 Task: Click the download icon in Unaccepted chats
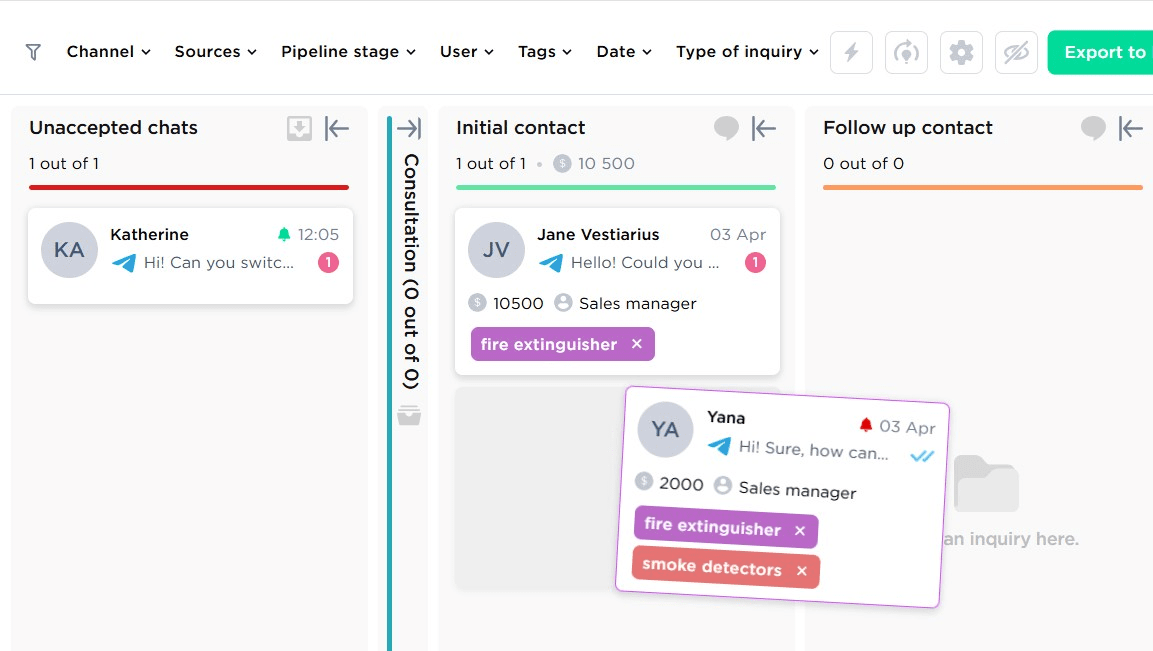point(299,128)
